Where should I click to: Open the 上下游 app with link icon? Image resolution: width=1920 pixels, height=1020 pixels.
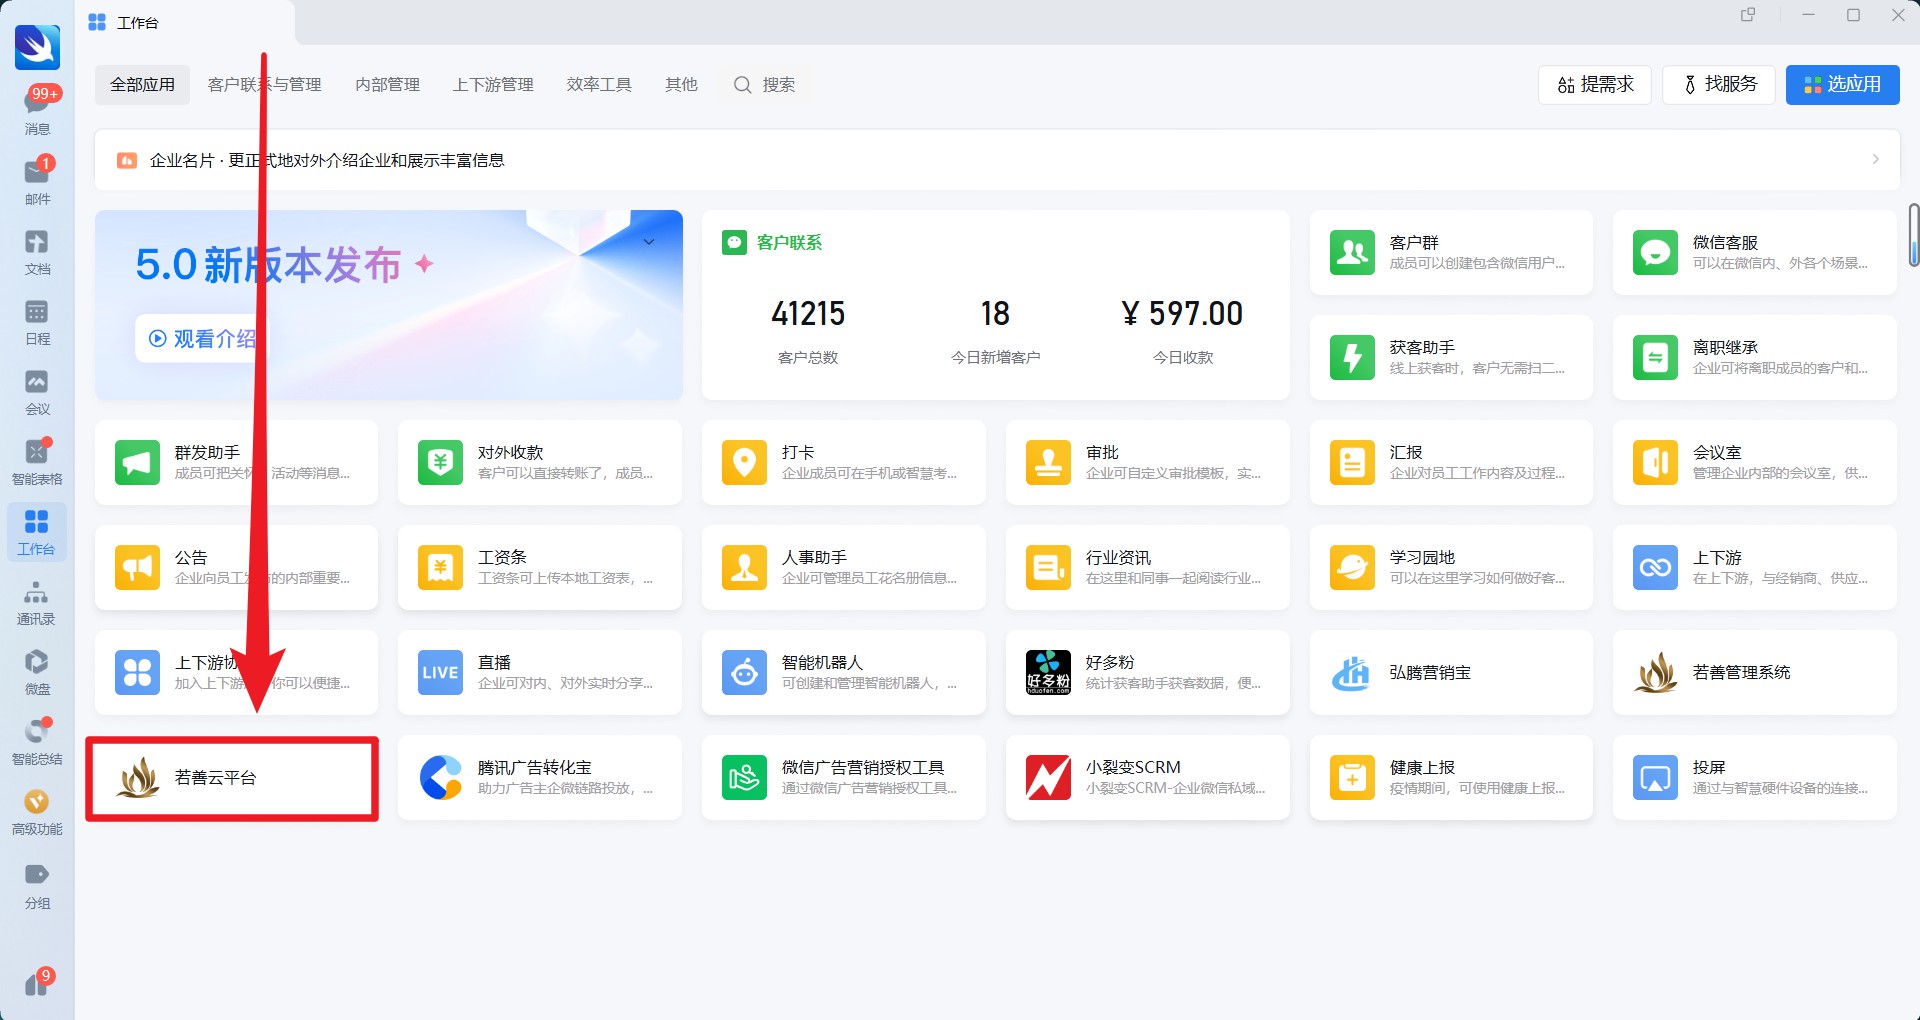[1754, 567]
